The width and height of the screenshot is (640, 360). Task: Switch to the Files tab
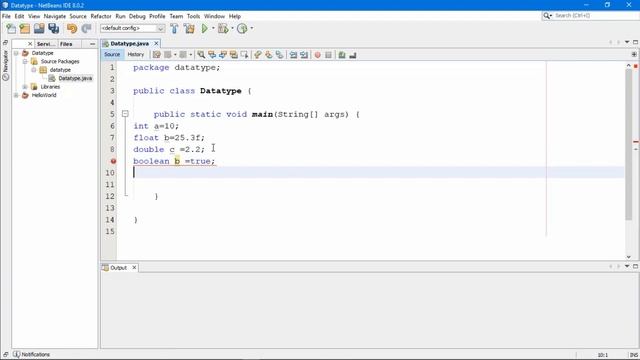click(x=66, y=44)
